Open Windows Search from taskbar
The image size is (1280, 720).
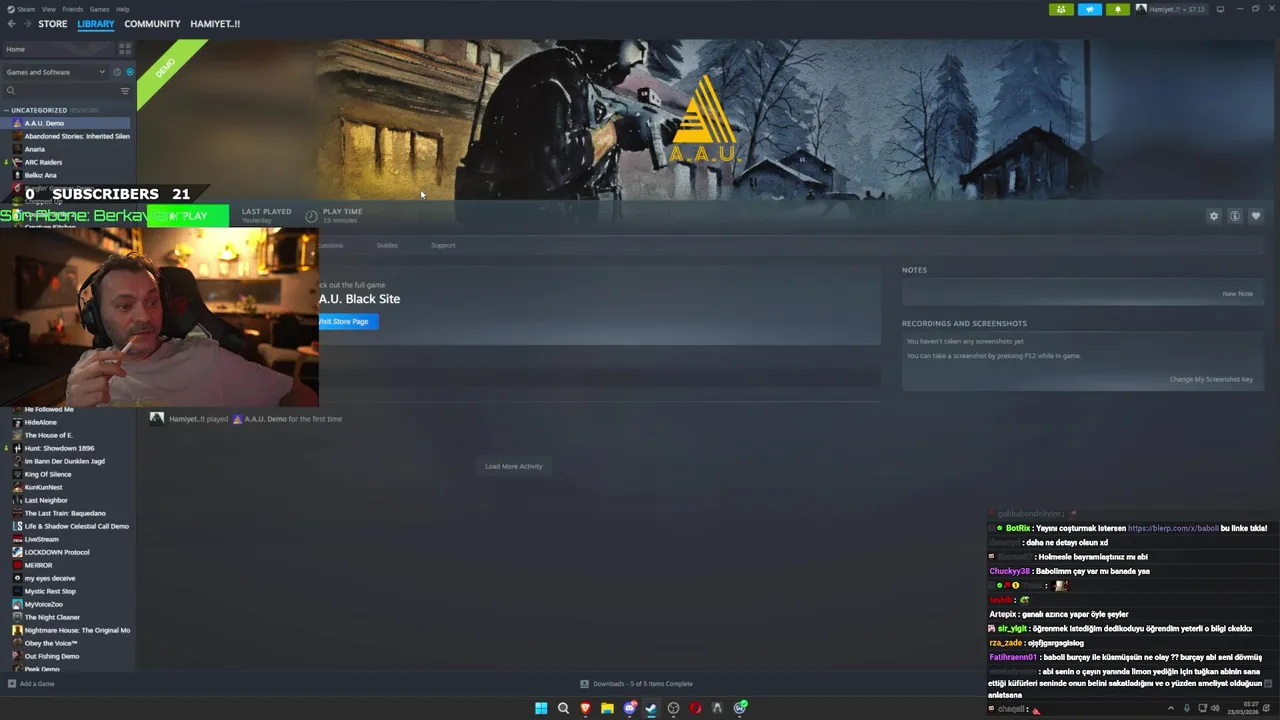563,708
